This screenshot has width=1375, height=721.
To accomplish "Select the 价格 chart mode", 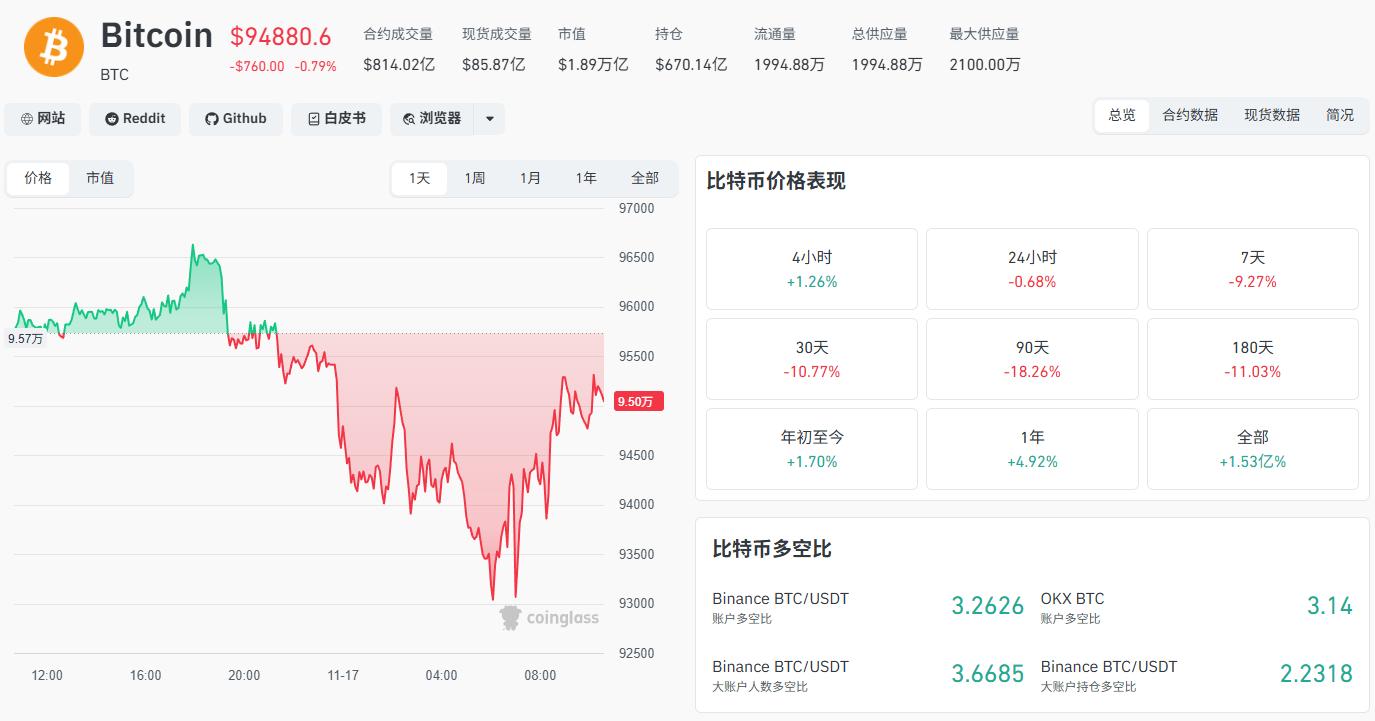I will tap(38, 178).
